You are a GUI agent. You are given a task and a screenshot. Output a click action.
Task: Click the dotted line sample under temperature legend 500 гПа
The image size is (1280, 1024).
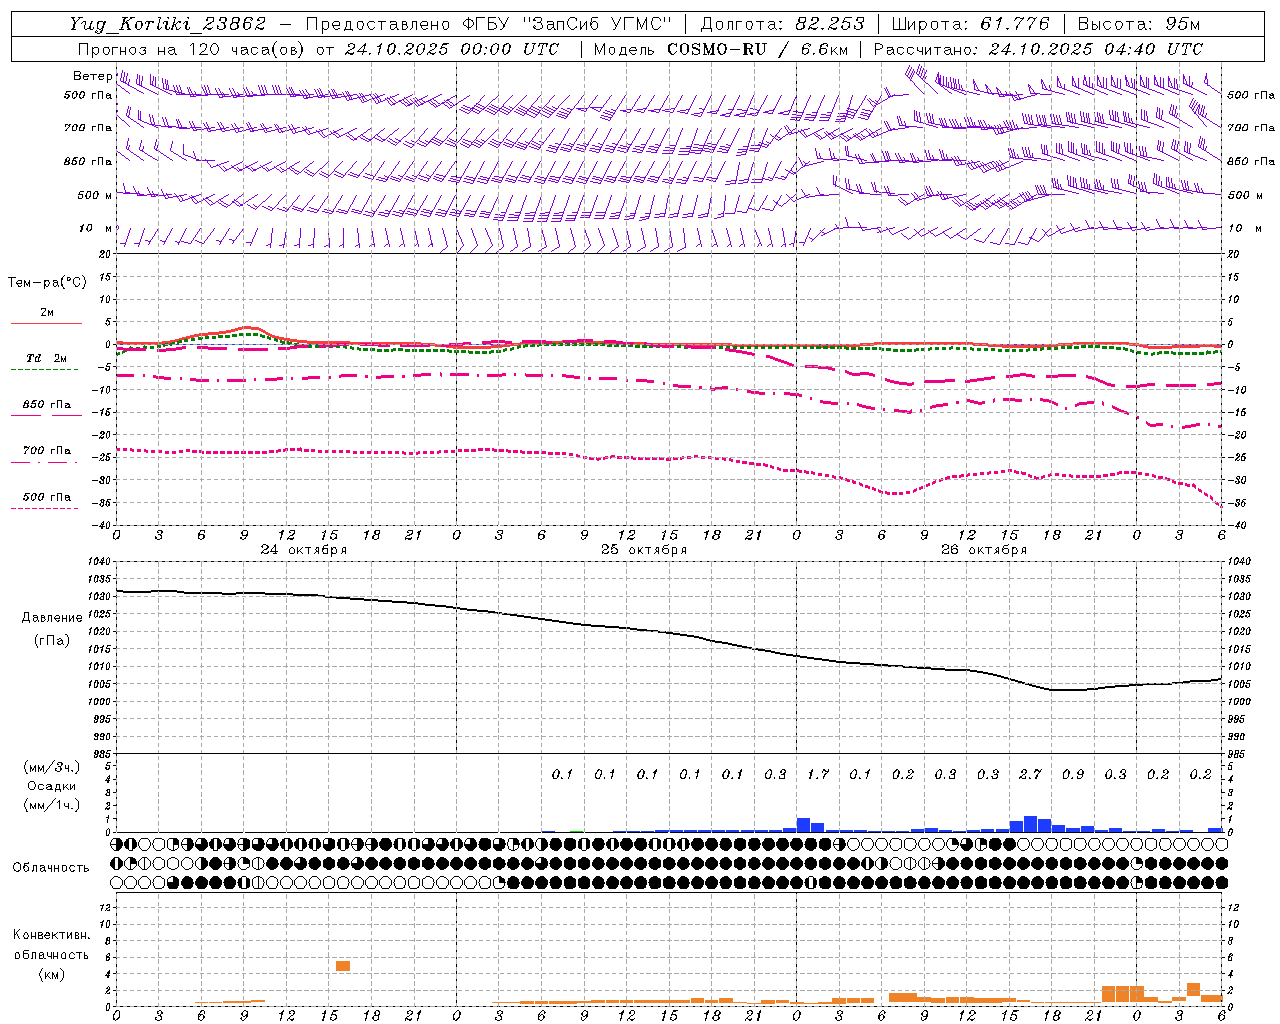[x=44, y=508]
